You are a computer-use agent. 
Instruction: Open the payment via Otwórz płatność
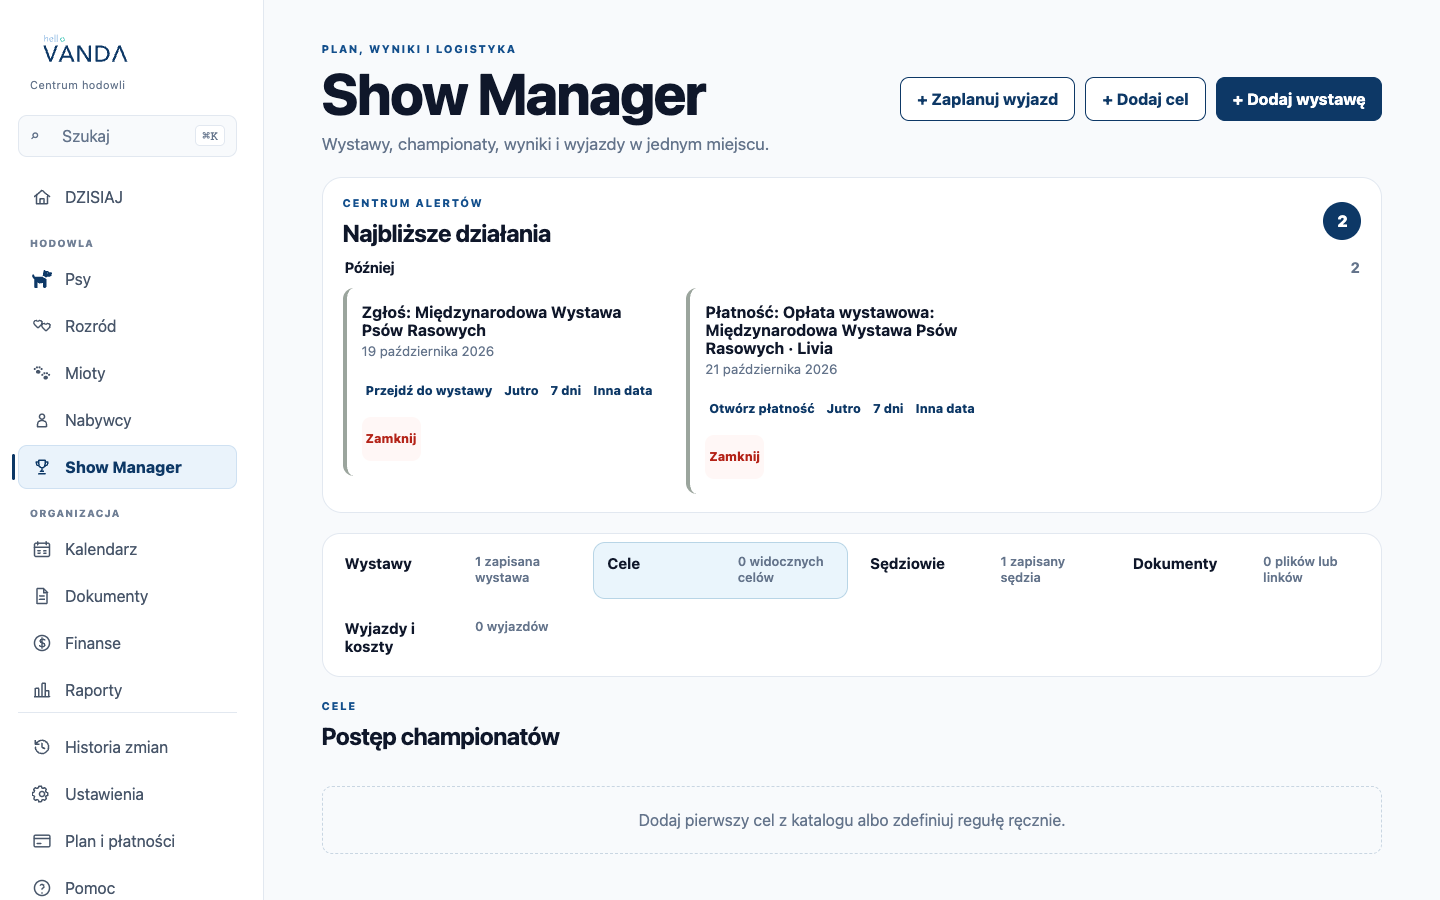point(762,409)
